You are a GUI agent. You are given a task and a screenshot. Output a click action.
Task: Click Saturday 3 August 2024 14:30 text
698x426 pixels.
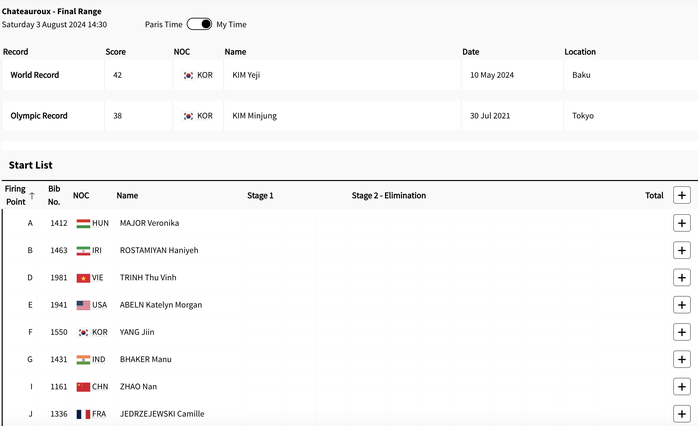point(54,24)
